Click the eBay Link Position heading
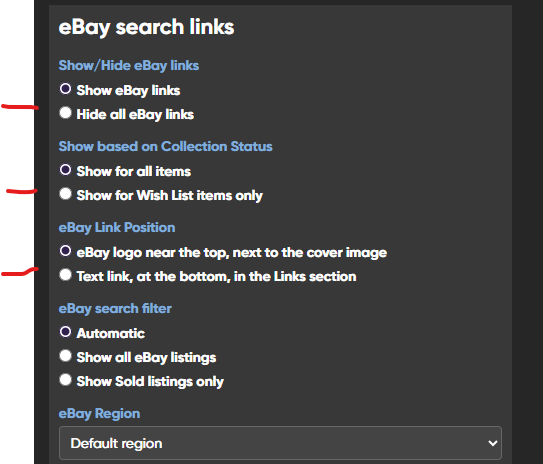Image resolution: width=543 pixels, height=464 pixels. tap(117, 228)
